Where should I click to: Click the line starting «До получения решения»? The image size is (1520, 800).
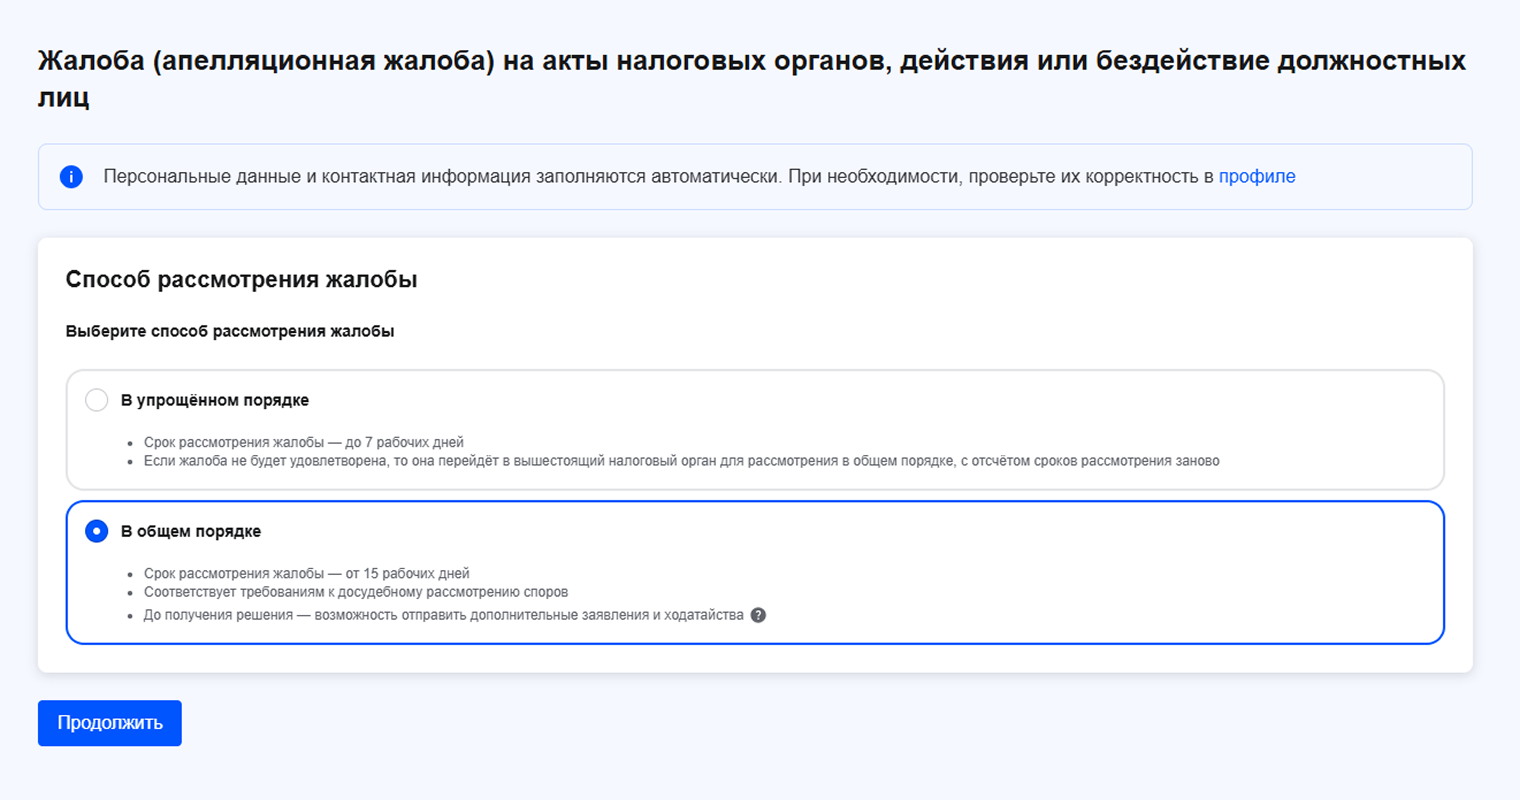tap(444, 615)
